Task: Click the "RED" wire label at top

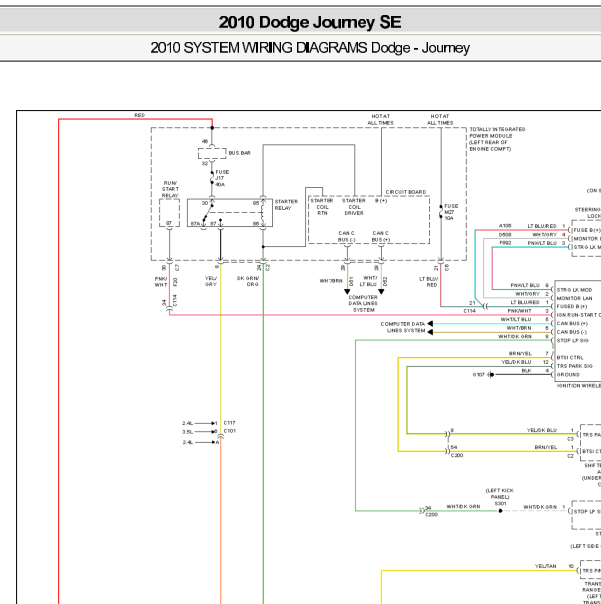Action: point(139,115)
